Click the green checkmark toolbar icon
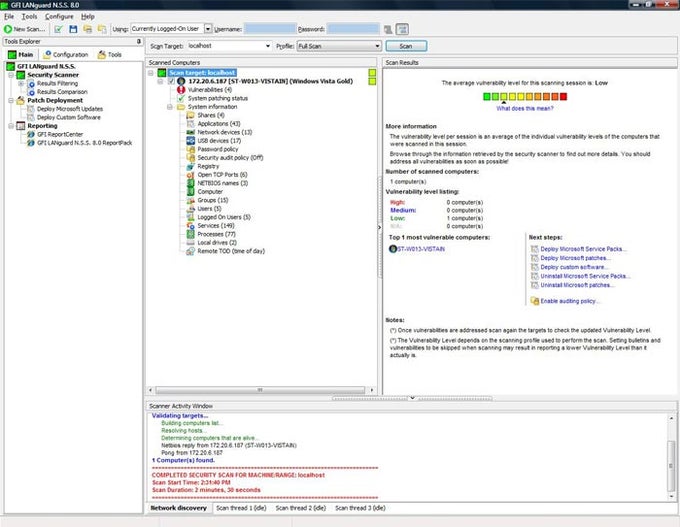680x527 pixels. pos(59,29)
